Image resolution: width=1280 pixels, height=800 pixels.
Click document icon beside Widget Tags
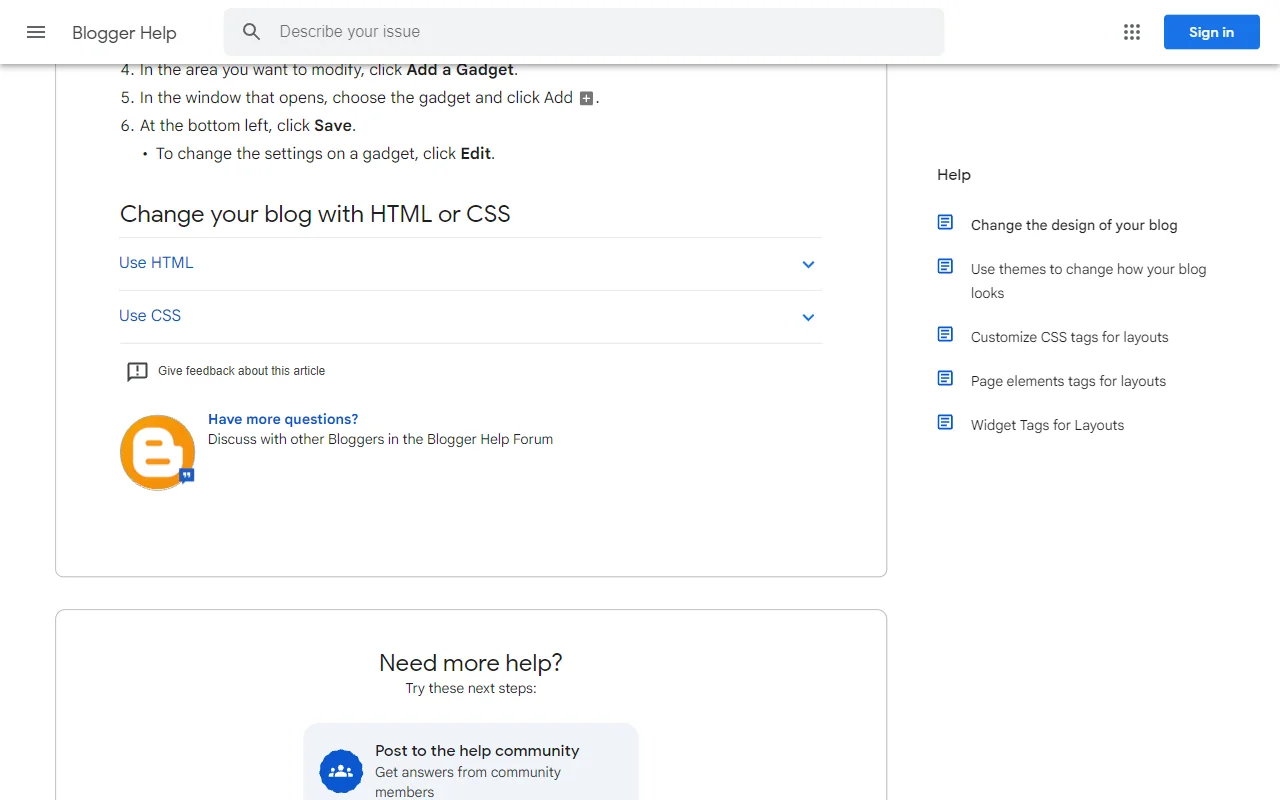tap(945, 422)
